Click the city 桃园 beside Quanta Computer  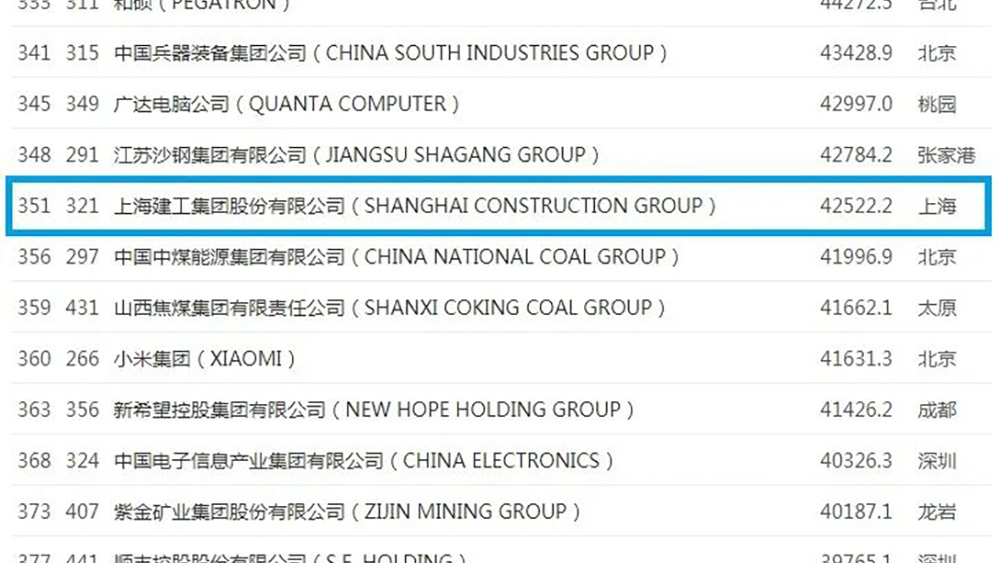(937, 104)
